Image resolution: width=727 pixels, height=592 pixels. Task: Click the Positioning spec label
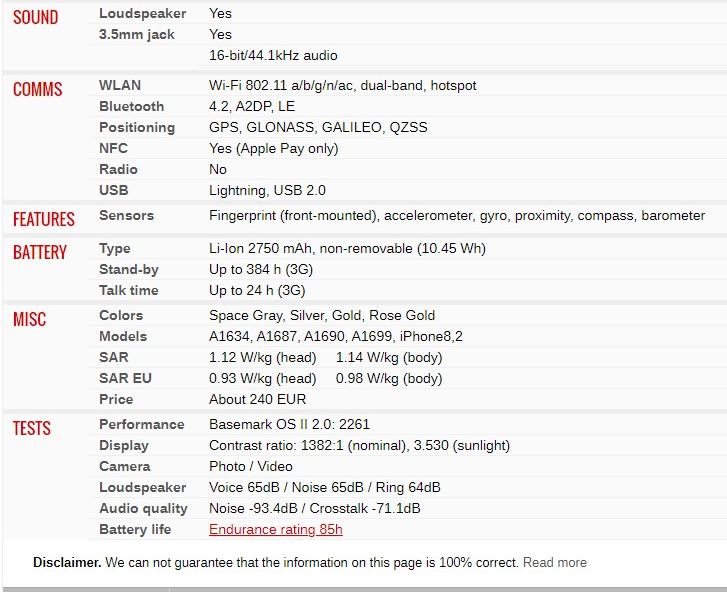pos(137,127)
